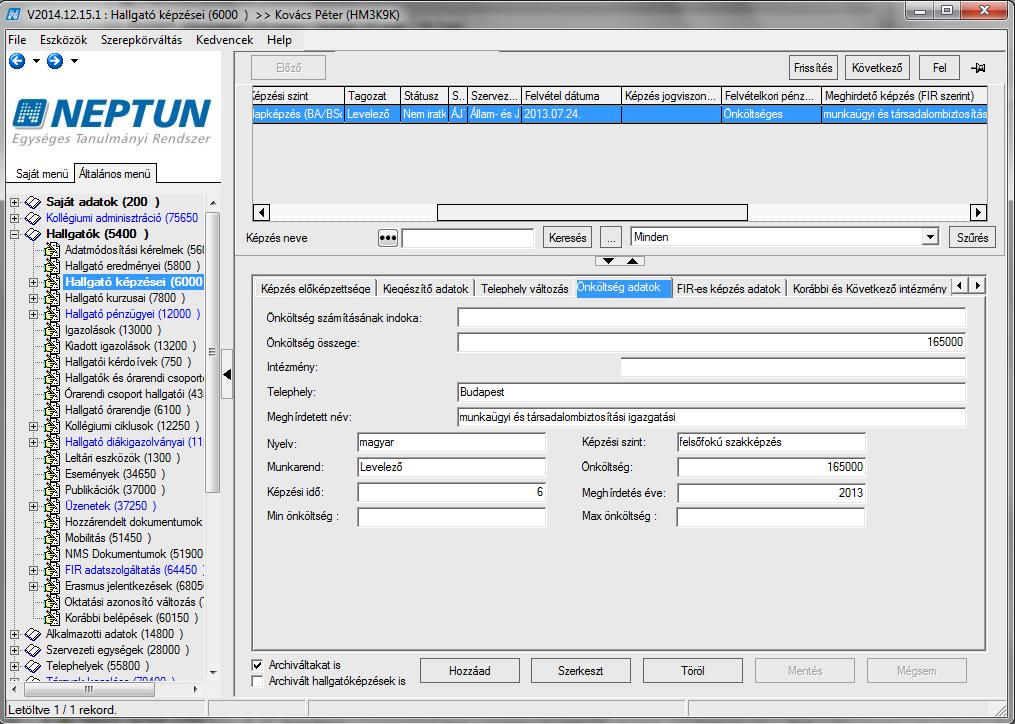This screenshot has width=1015, height=724.
Task: Click the back navigation arrow icon
Action: [x=17, y=61]
